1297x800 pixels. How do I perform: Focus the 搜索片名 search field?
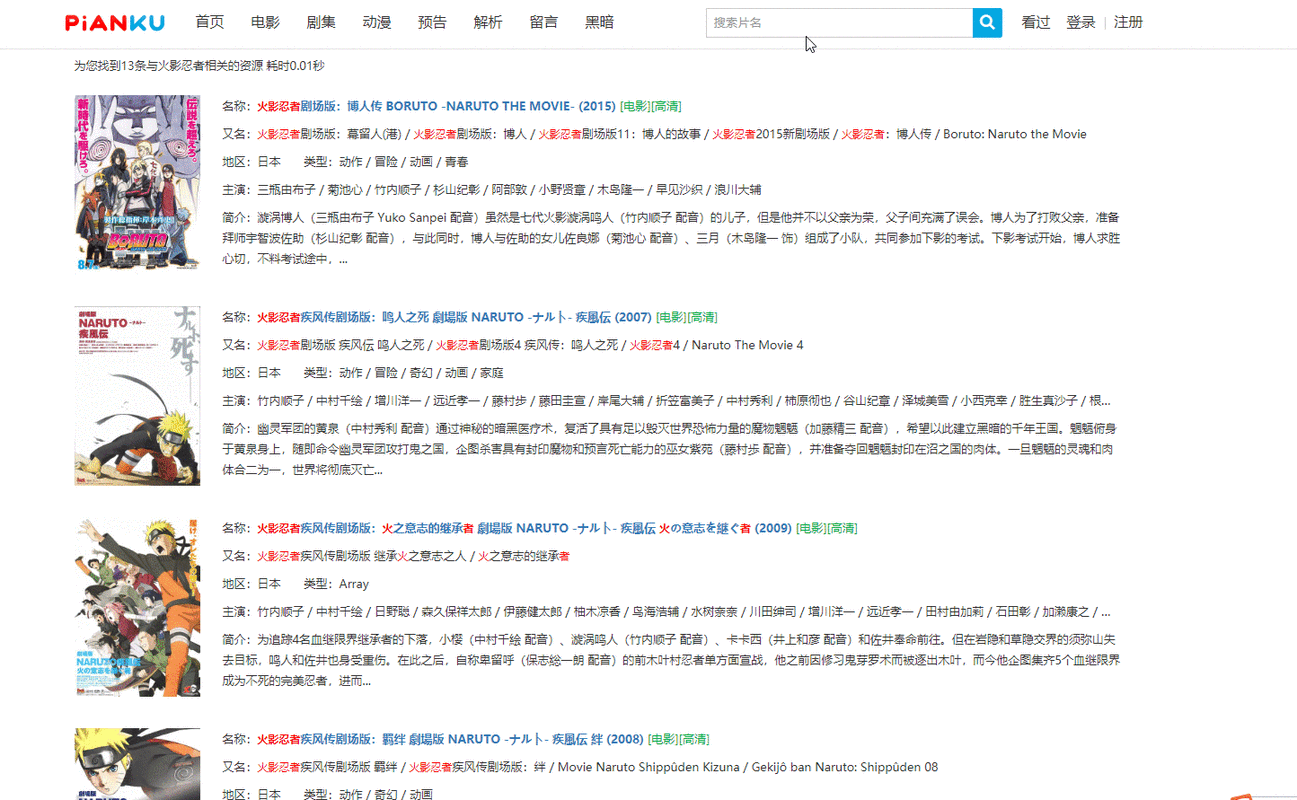tap(839, 22)
